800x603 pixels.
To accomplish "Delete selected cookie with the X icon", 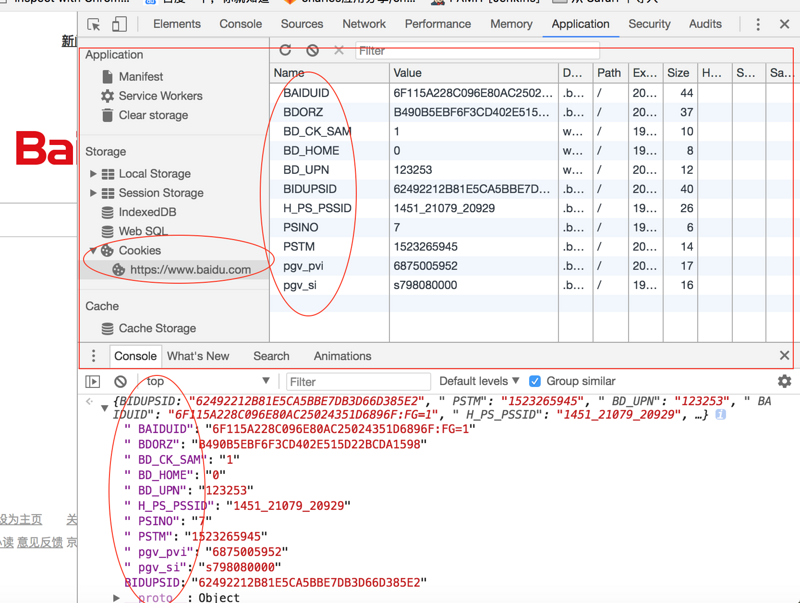I will pos(339,50).
